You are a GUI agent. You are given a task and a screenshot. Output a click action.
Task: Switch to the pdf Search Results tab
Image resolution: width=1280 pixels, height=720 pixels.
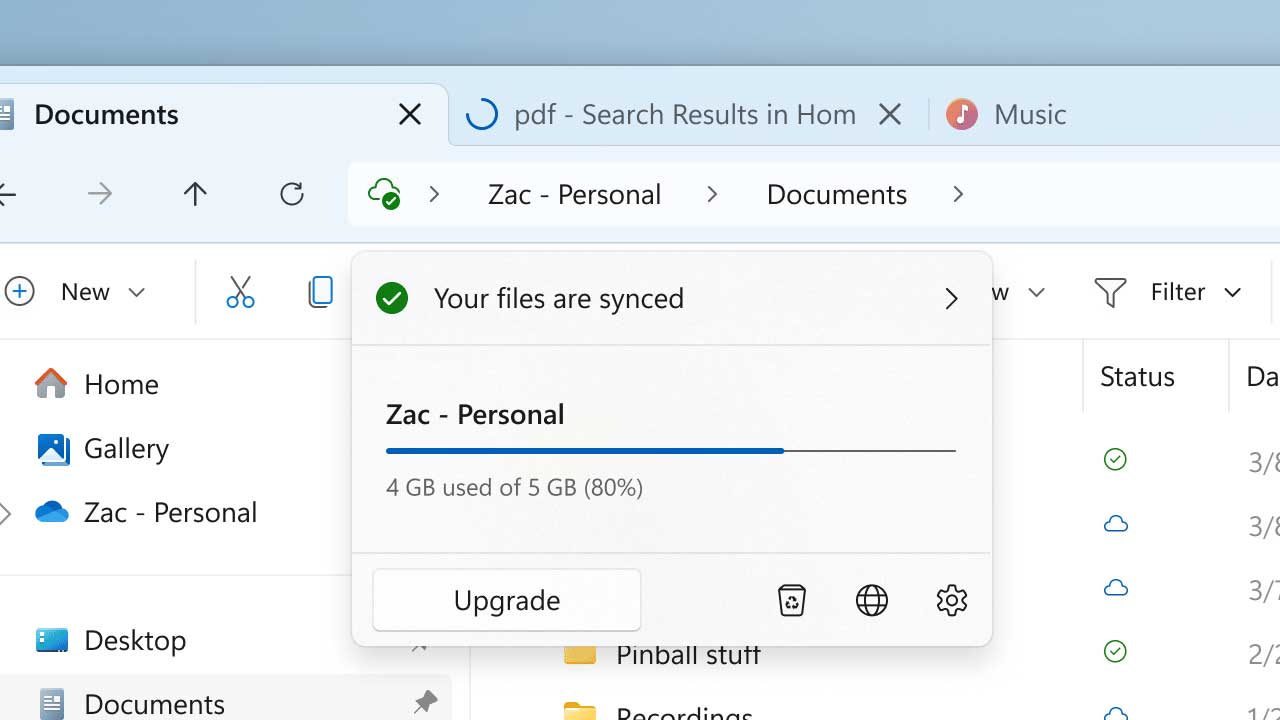pyautogui.click(x=683, y=114)
